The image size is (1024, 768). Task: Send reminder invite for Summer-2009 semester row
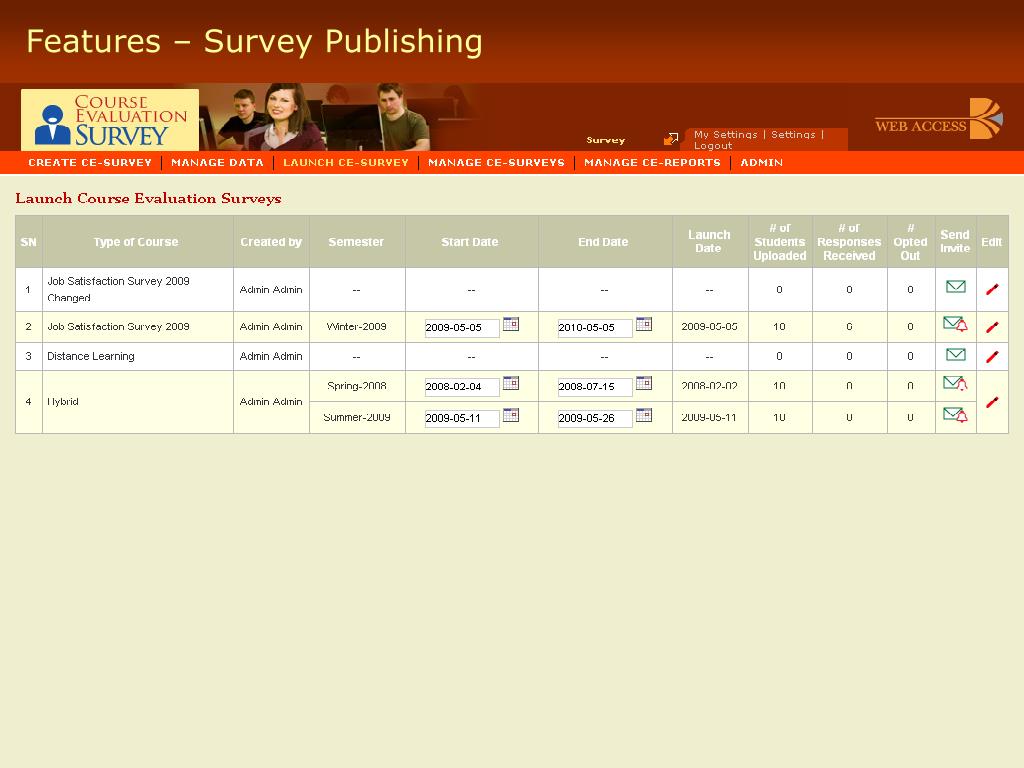955,414
